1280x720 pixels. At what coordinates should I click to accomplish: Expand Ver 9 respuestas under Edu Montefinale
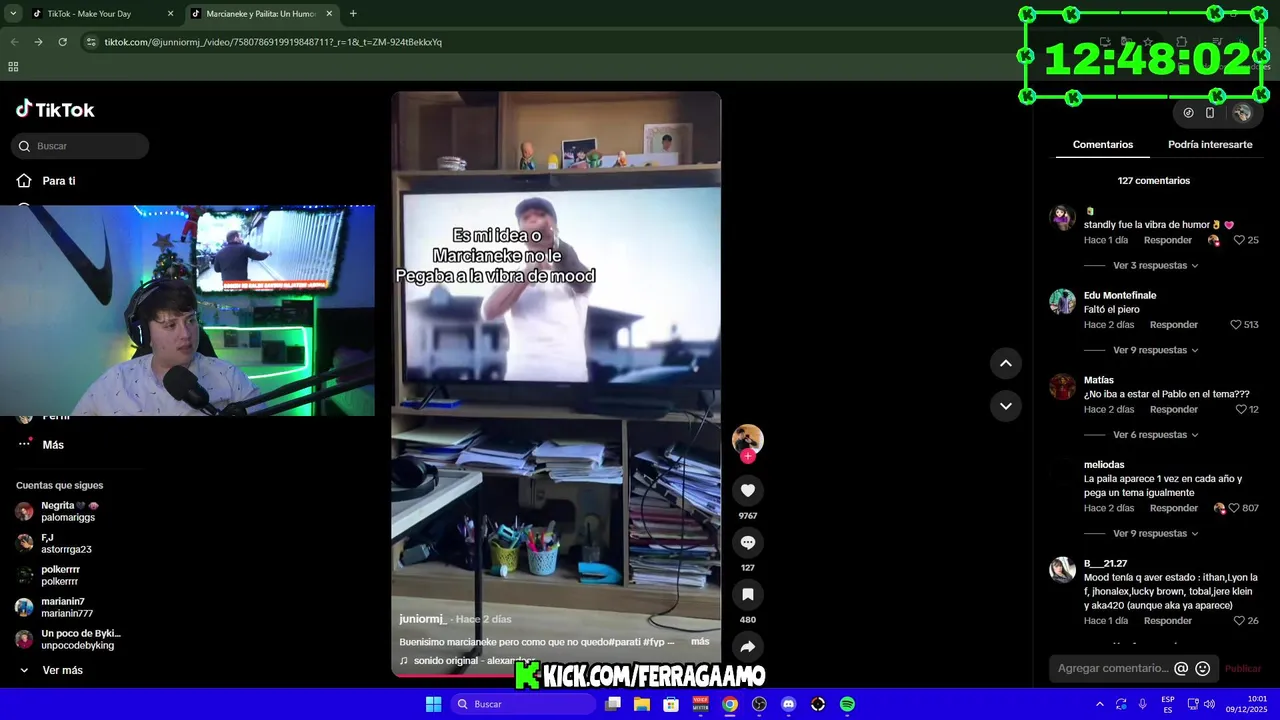pos(1155,350)
